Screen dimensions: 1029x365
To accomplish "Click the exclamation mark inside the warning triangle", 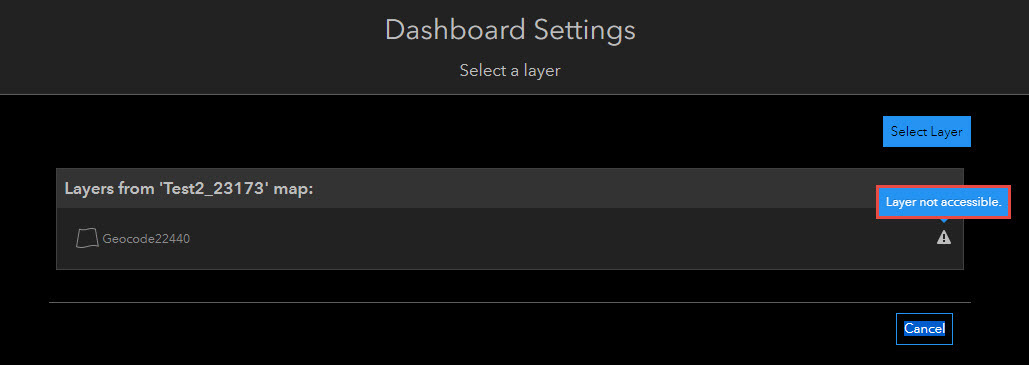I will pyautogui.click(x=943, y=238).
